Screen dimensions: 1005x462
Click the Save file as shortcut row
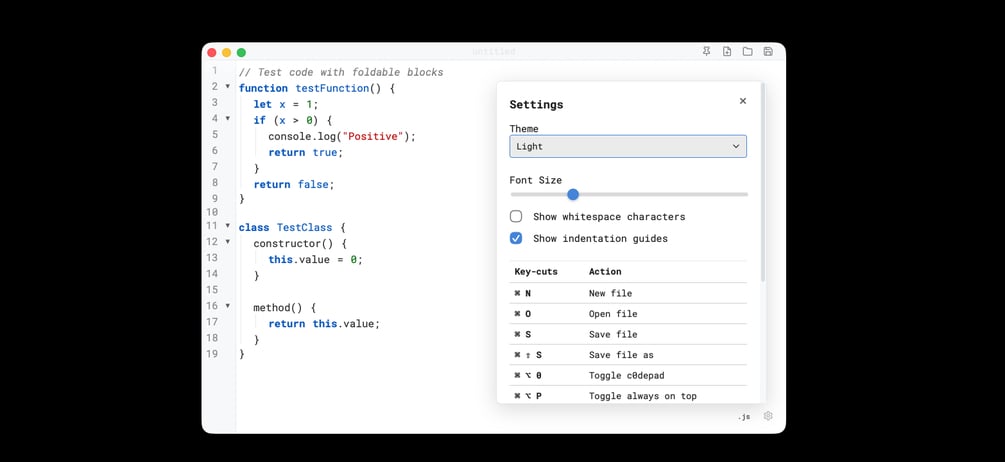click(628, 355)
